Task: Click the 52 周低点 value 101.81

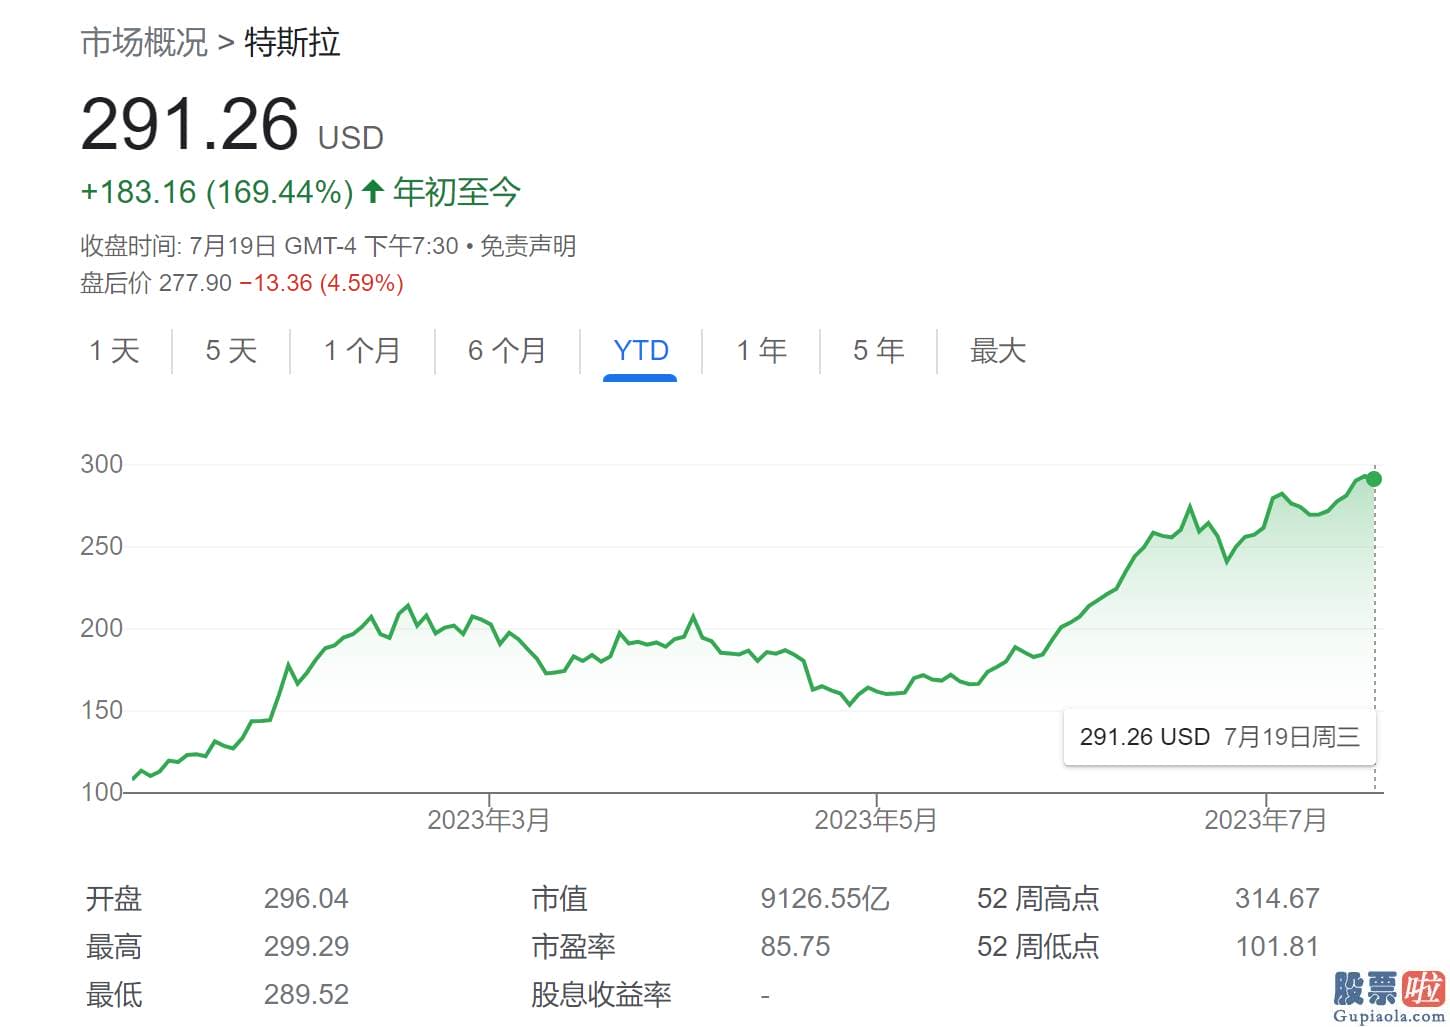Action: pyautogui.click(x=1277, y=947)
